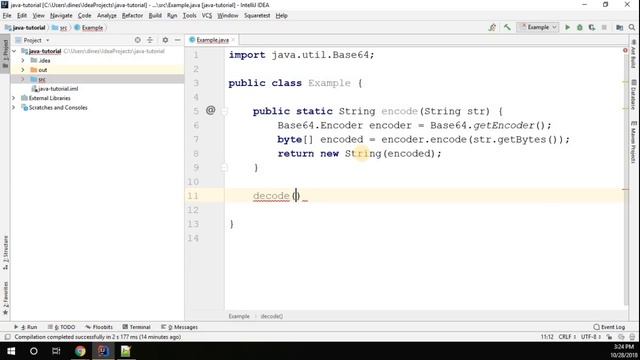
Task: Toggle the Run tool window button
Action: pyautogui.click(x=26, y=327)
